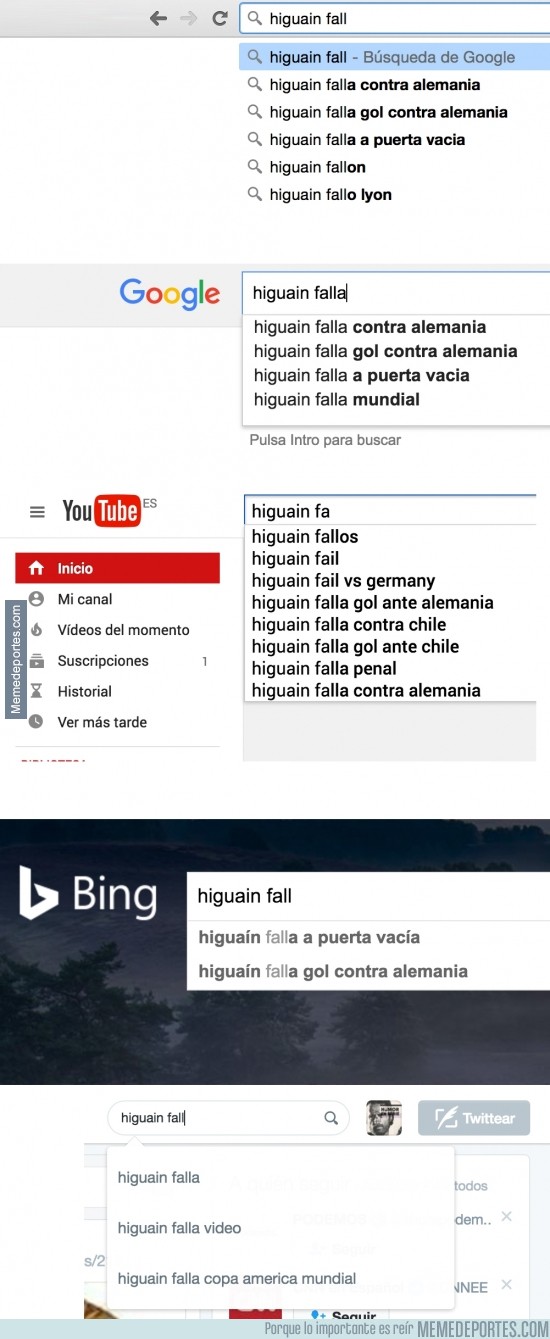
Task: Click the browser back arrow
Action: (158, 18)
